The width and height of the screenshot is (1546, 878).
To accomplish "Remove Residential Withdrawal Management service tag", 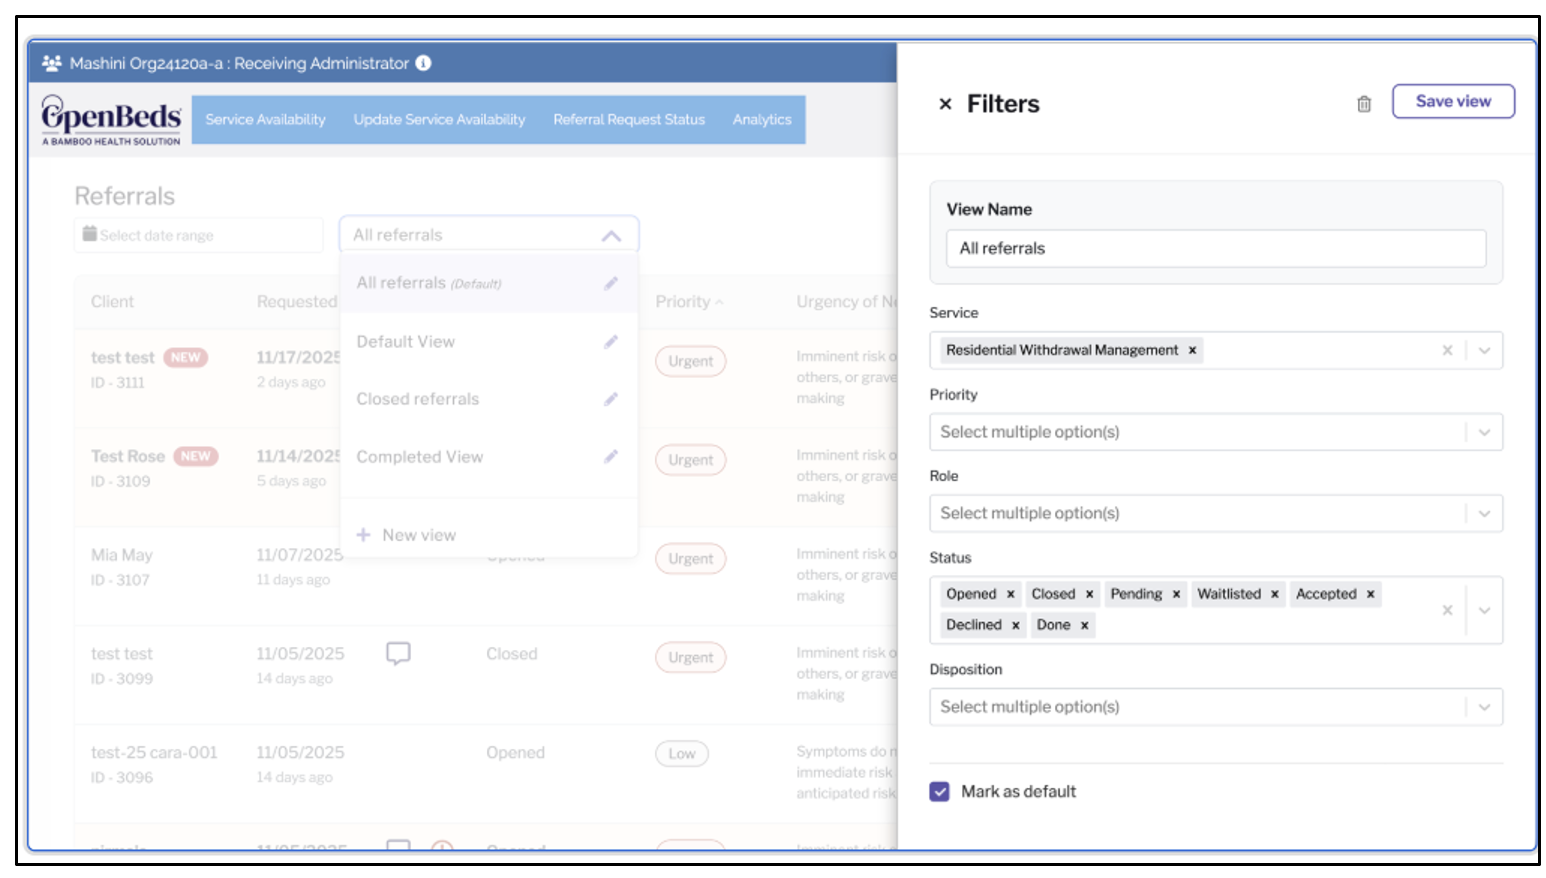I will (x=1192, y=350).
